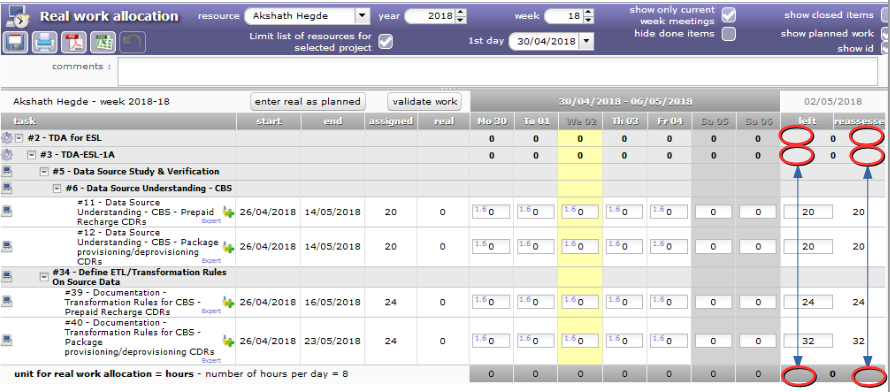The width and height of the screenshot is (890, 392).
Task: Click the undo arrow icon
Action: tap(133, 43)
